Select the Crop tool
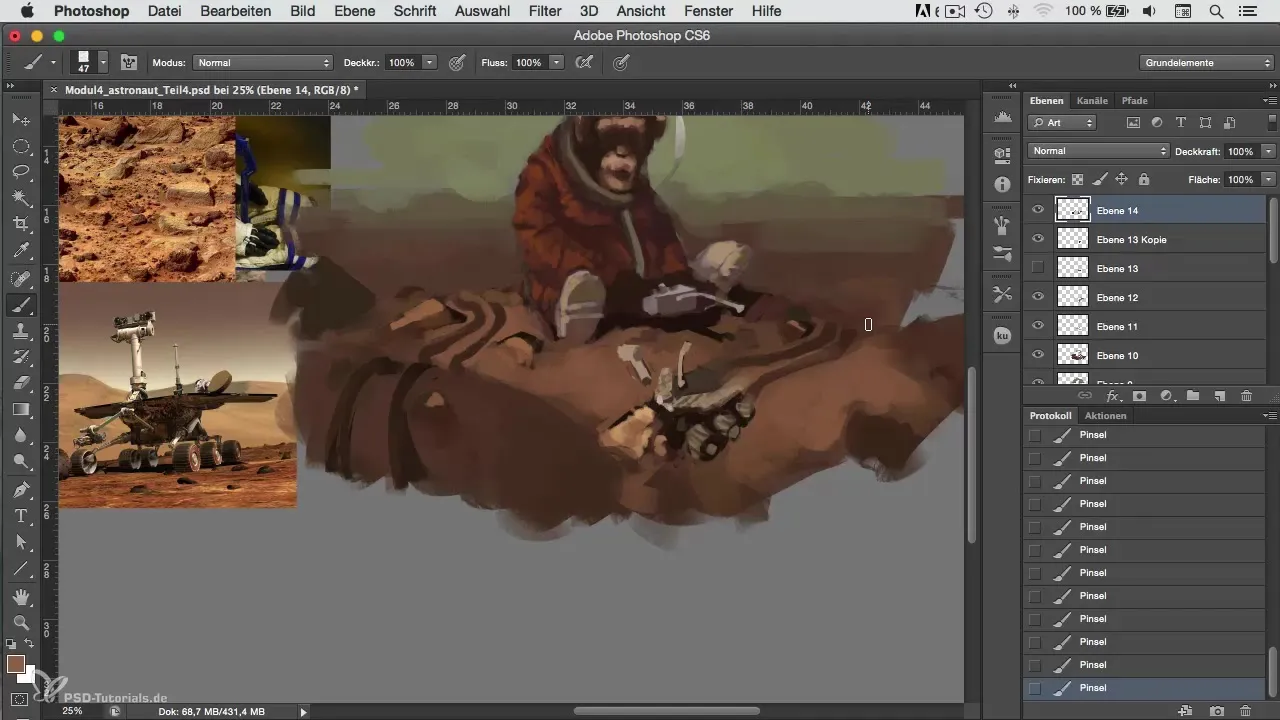1280x720 pixels. (x=21, y=224)
